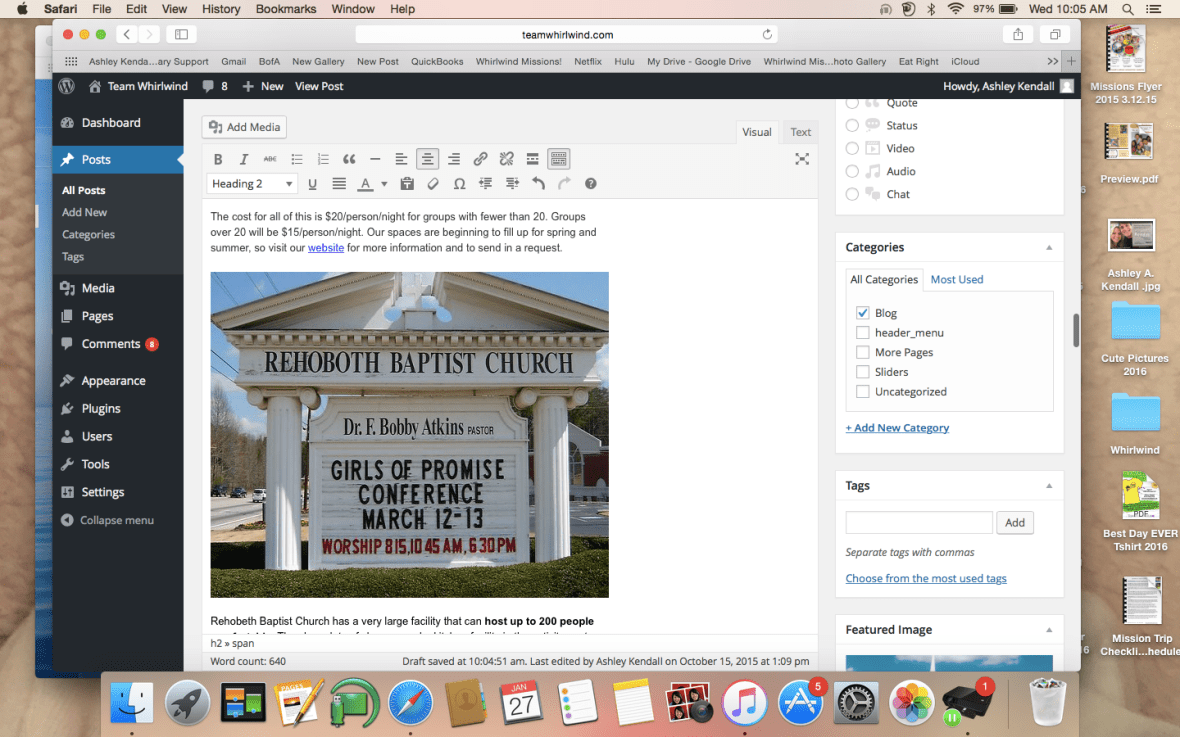Click Choose from the most used tags

tap(926, 578)
